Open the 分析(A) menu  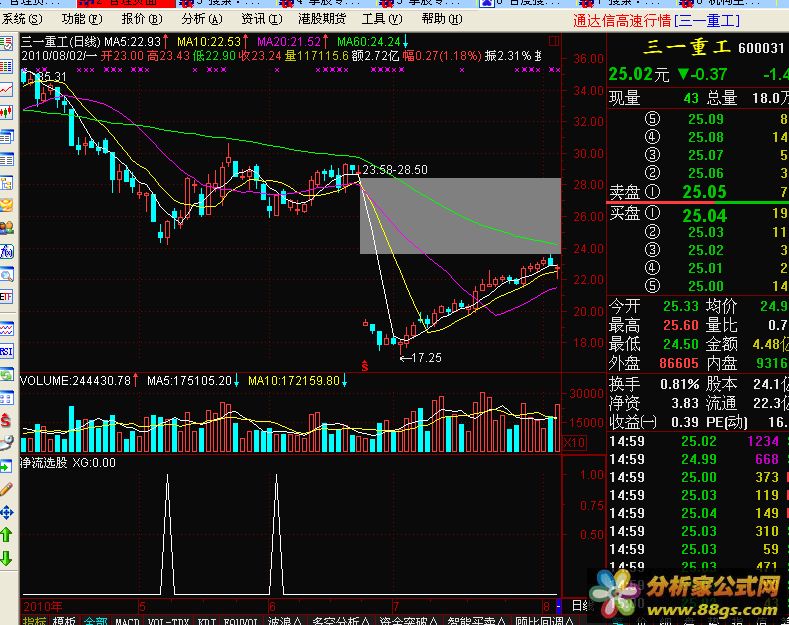202,19
